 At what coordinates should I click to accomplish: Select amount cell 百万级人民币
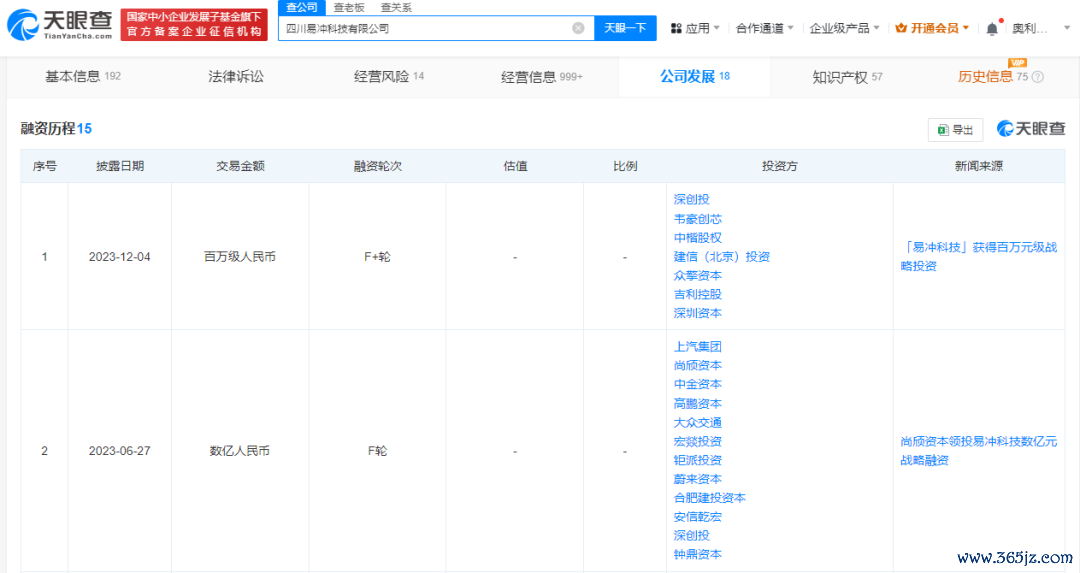click(240, 257)
